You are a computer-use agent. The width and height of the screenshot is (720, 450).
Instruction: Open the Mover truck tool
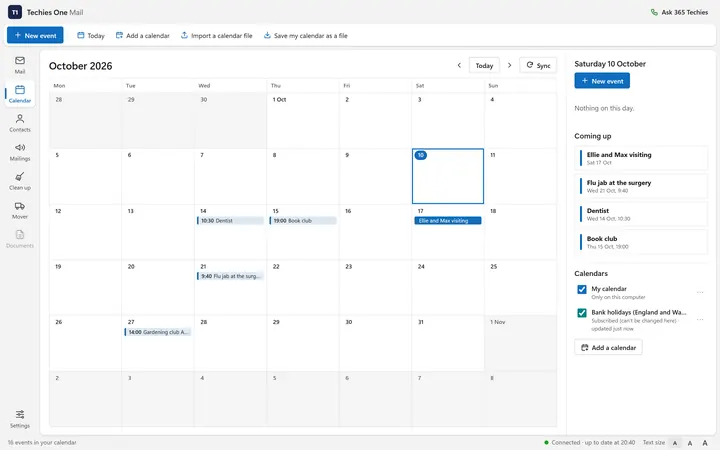point(20,210)
